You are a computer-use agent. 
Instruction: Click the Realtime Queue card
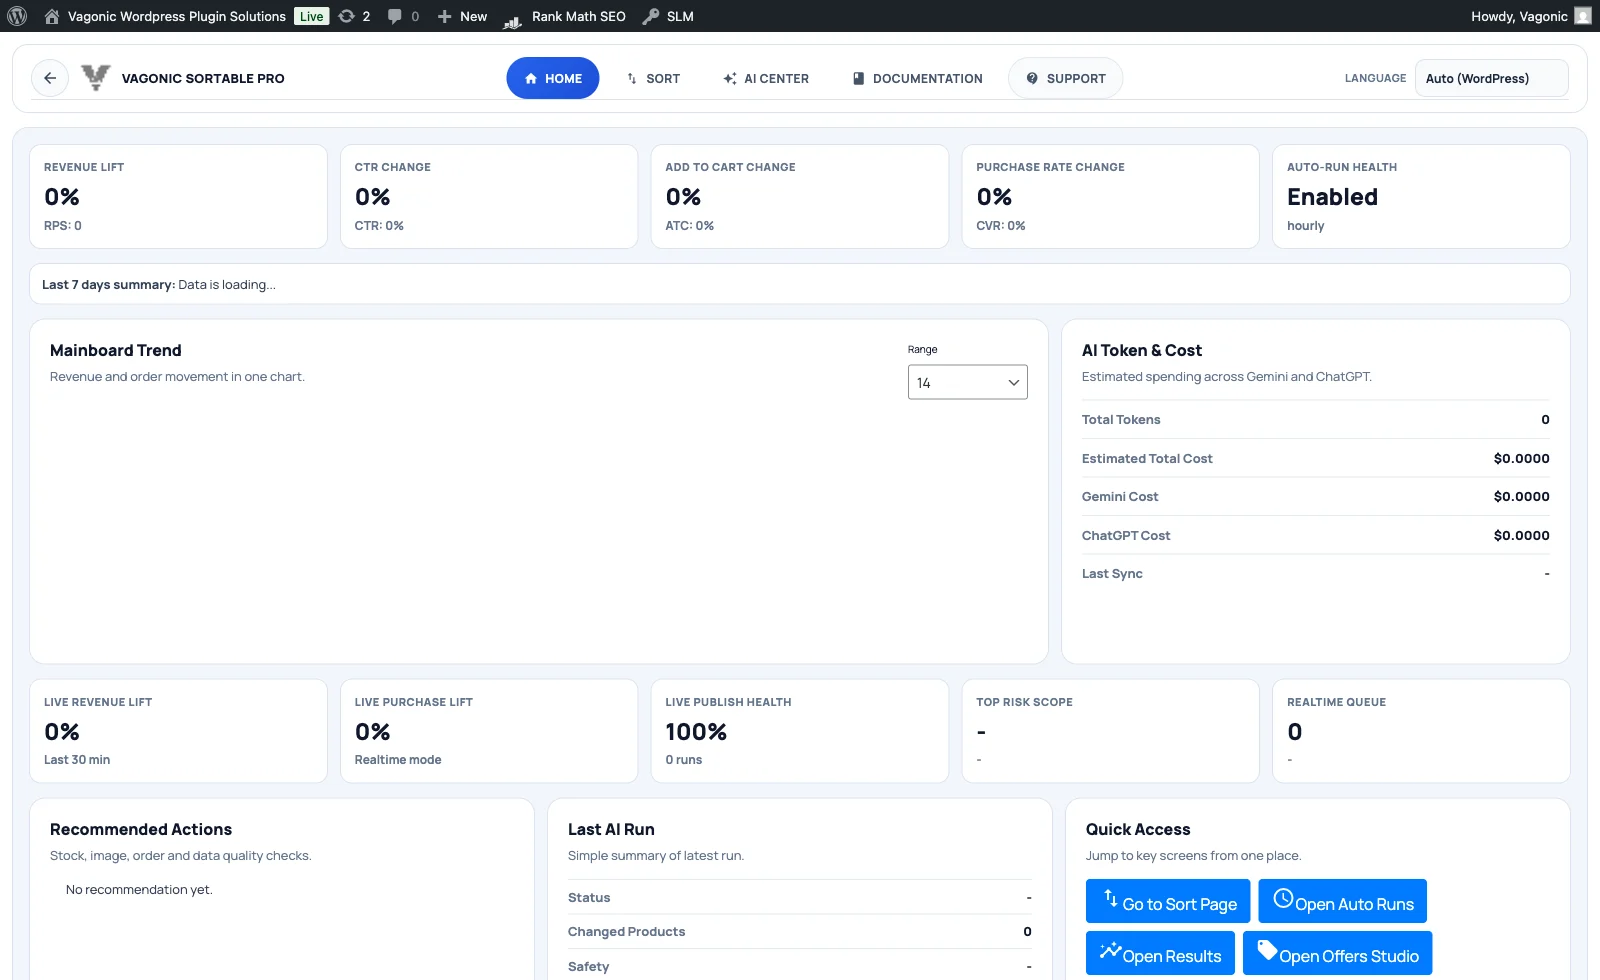[x=1421, y=731]
